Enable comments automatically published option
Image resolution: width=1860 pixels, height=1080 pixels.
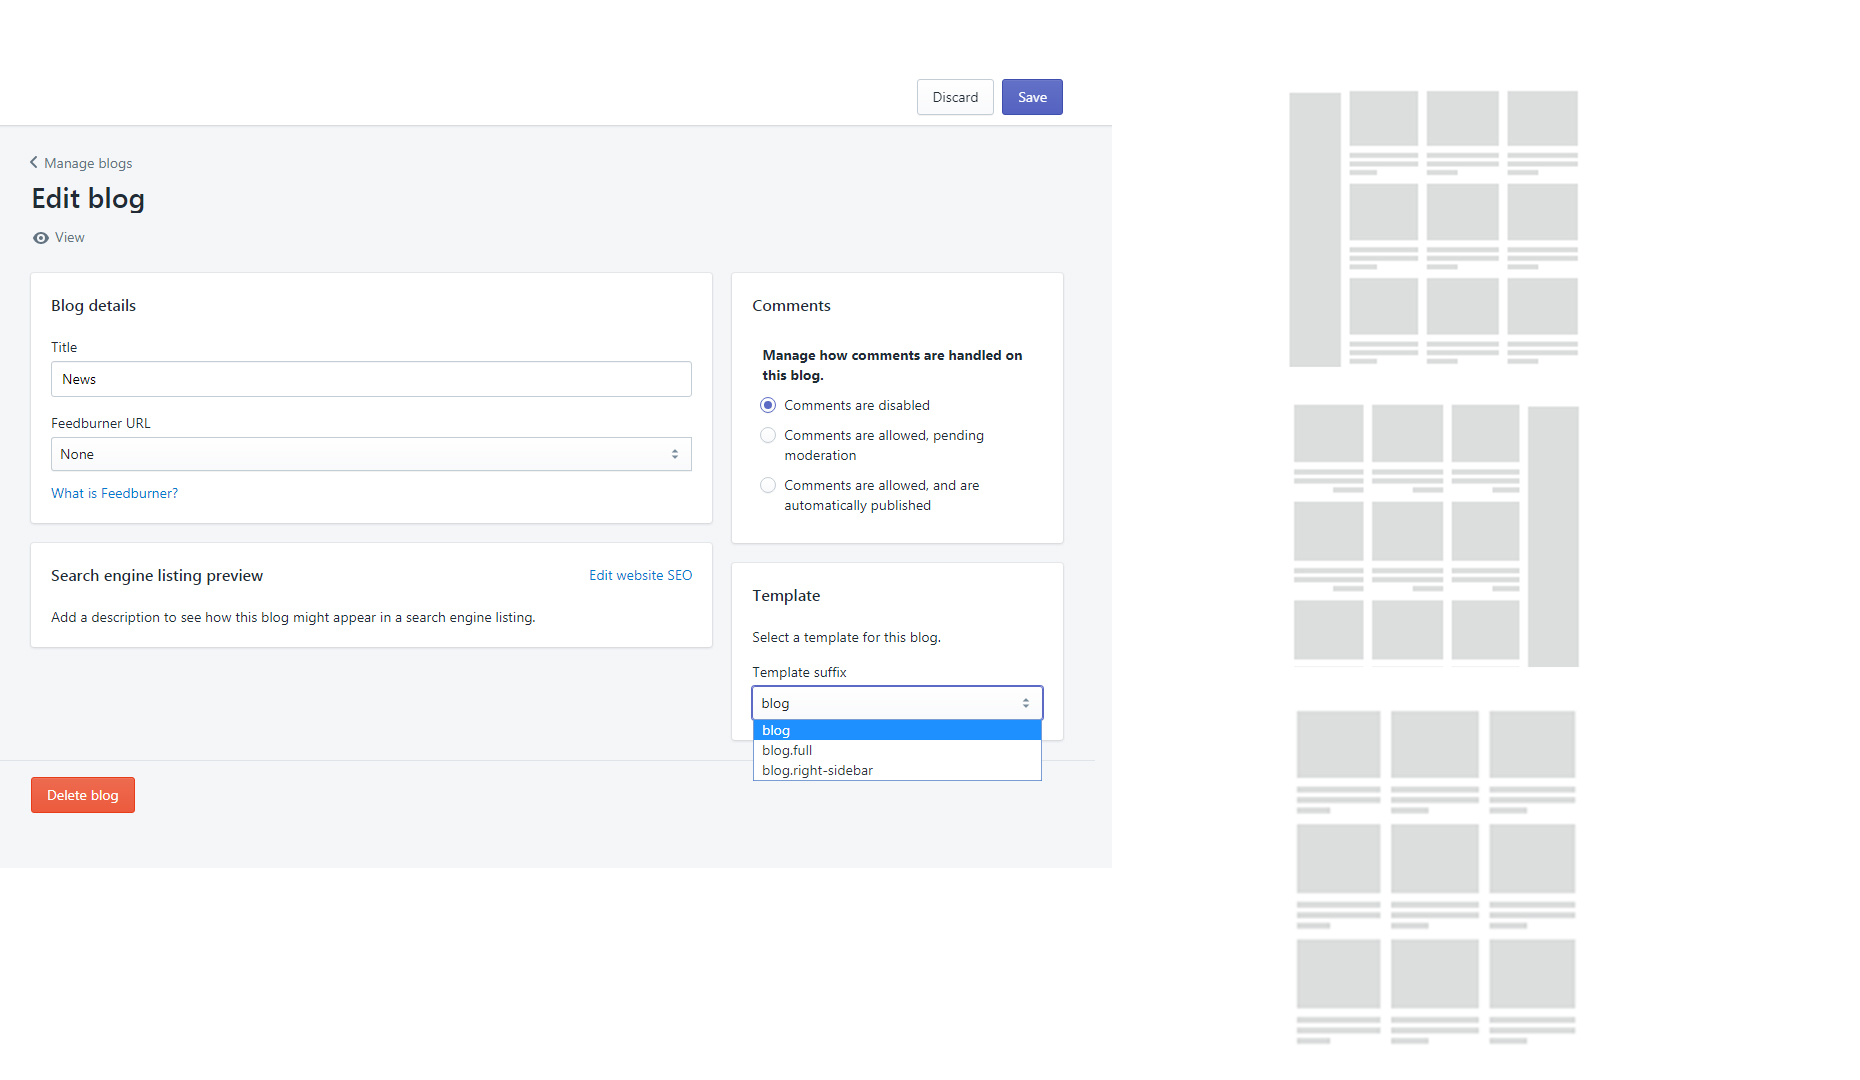pyautogui.click(x=768, y=485)
